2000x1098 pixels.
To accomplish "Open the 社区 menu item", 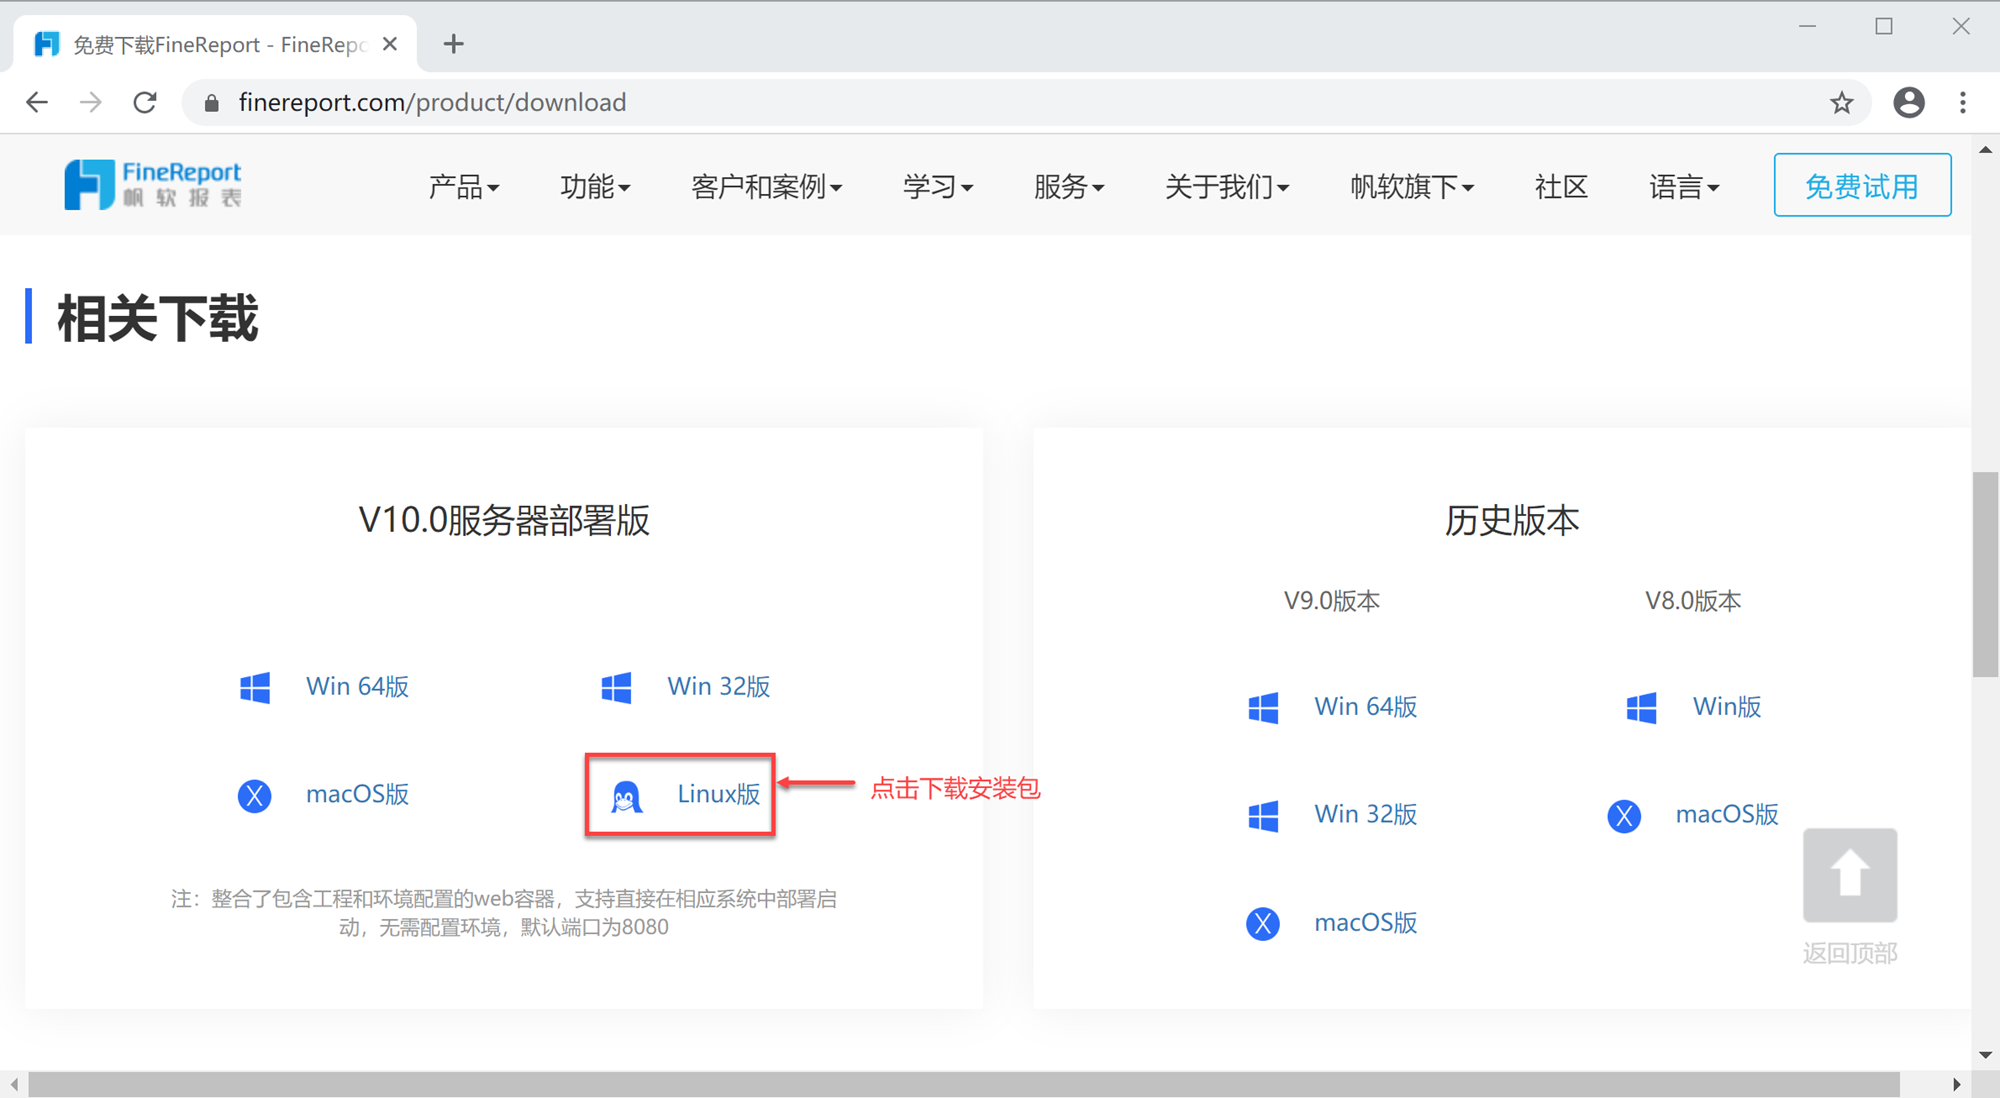I will pos(1560,187).
